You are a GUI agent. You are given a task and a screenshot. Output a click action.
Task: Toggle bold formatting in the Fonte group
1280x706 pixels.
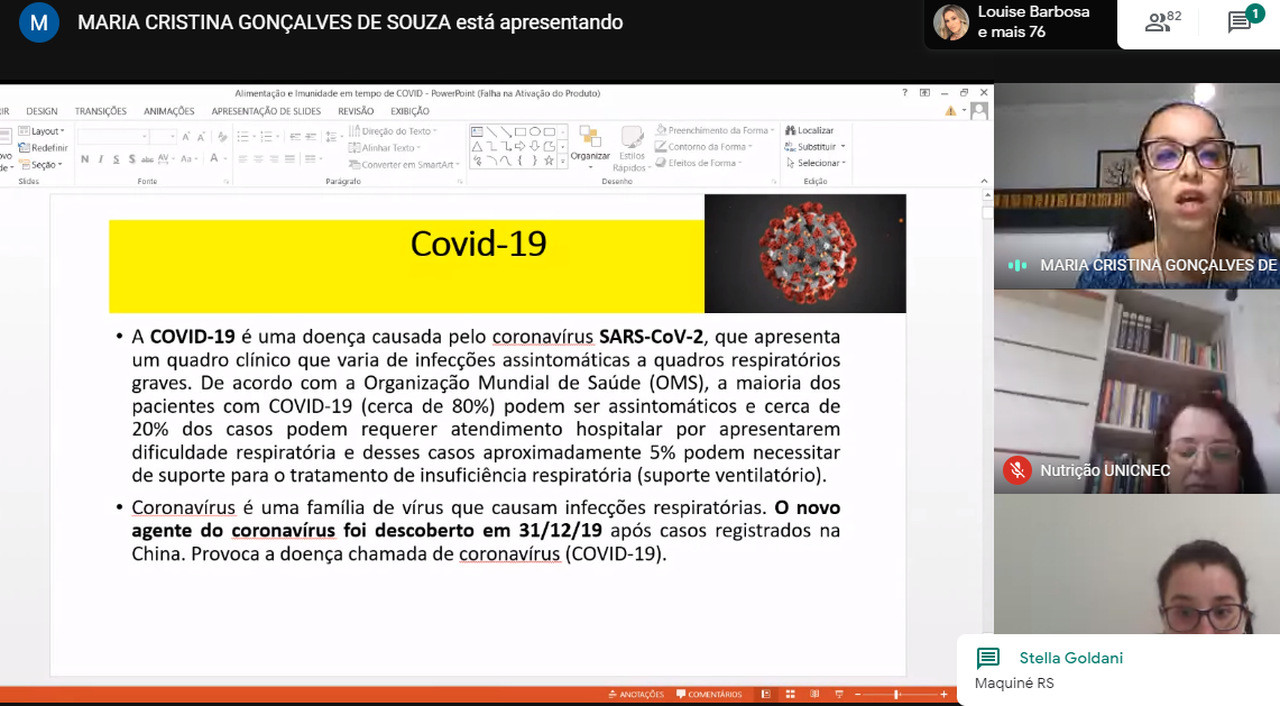click(x=85, y=159)
